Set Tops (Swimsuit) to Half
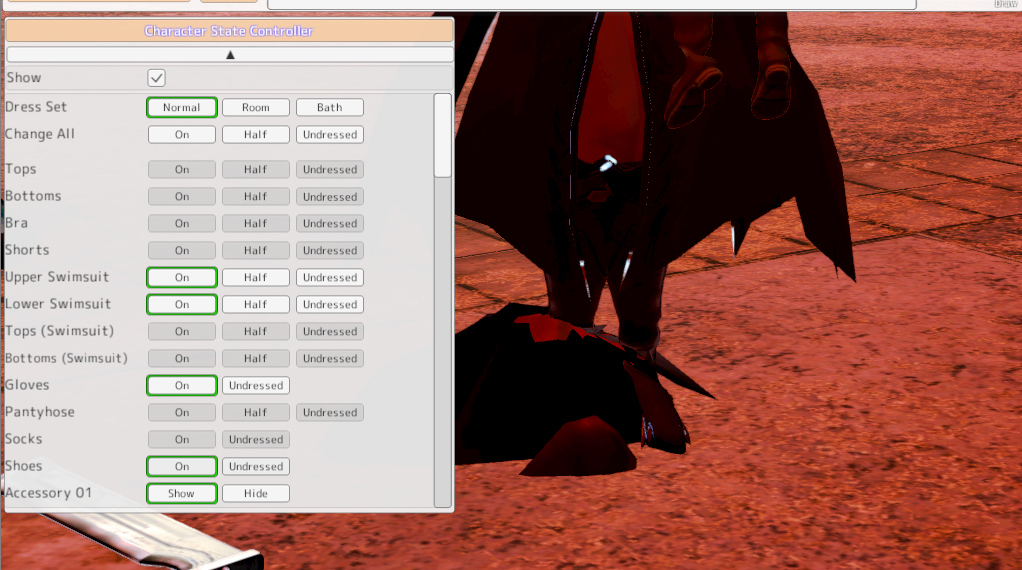Screen dimensions: 1022x570 [x=256, y=332]
